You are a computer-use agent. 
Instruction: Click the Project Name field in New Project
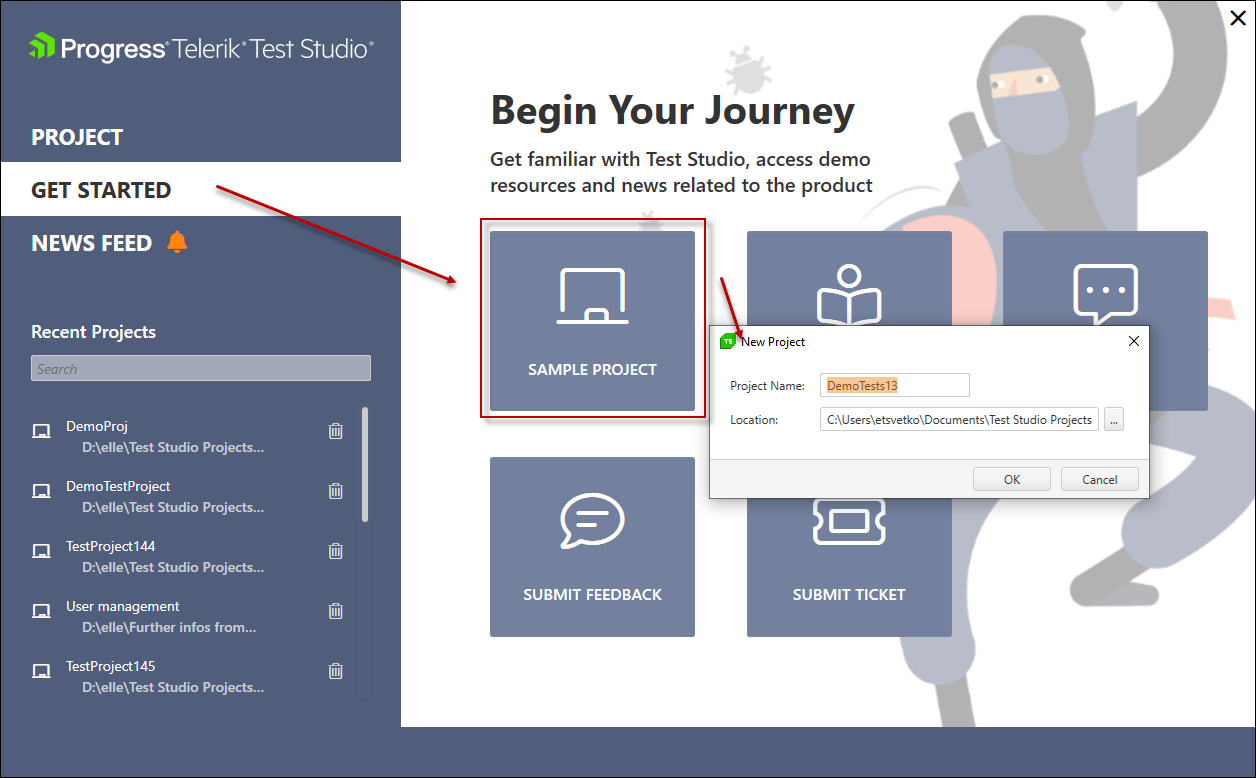tap(895, 386)
